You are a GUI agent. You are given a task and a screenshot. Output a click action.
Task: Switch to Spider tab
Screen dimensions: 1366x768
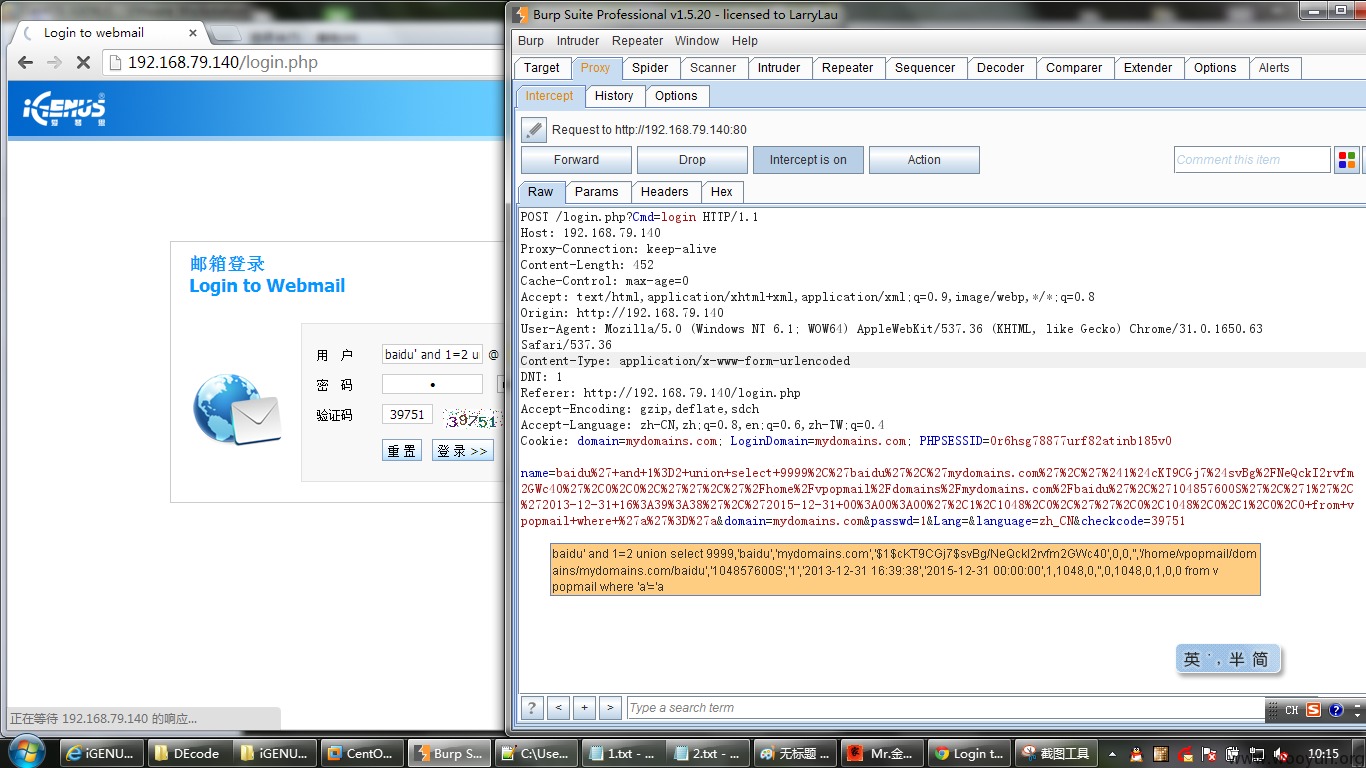pyautogui.click(x=650, y=68)
